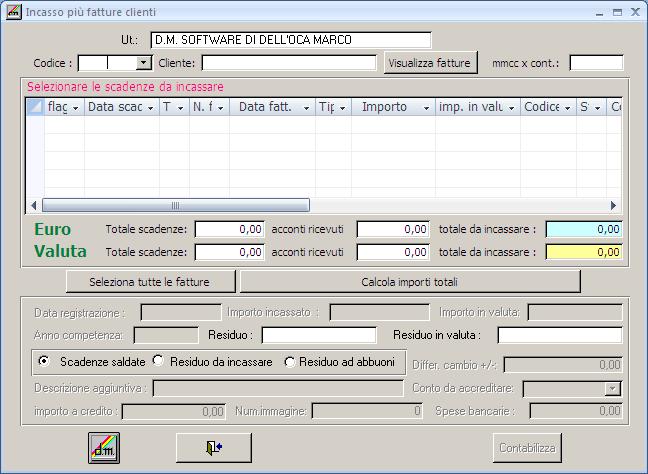Image resolution: width=648 pixels, height=474 pixels.
Task: Click into the Cliente text field
Action: coord(289,63)
